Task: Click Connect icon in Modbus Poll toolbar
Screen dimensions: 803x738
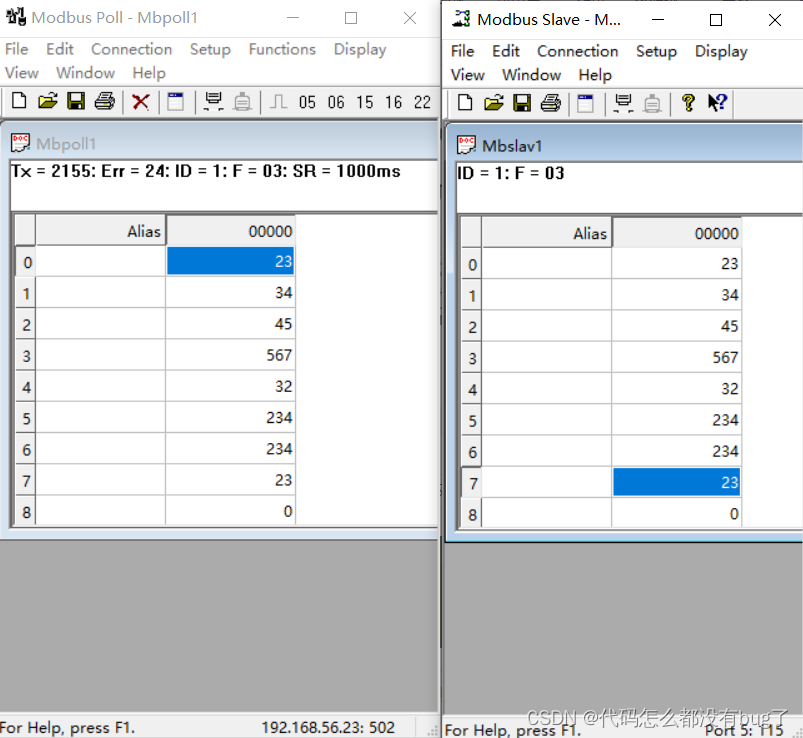Action: pyautogui.click(x=213, y=101)
